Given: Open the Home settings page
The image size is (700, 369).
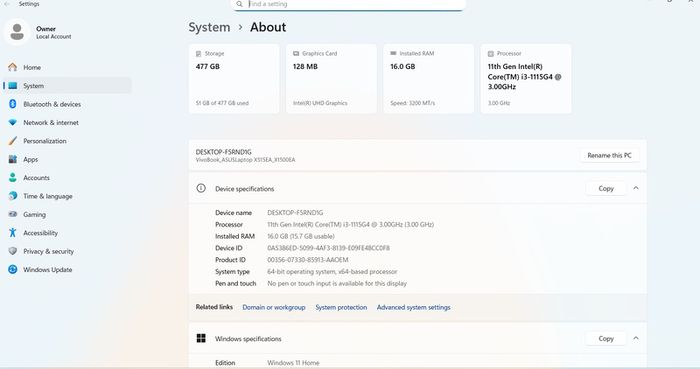Looking at the screenshot, I should (x=67, y=67).
